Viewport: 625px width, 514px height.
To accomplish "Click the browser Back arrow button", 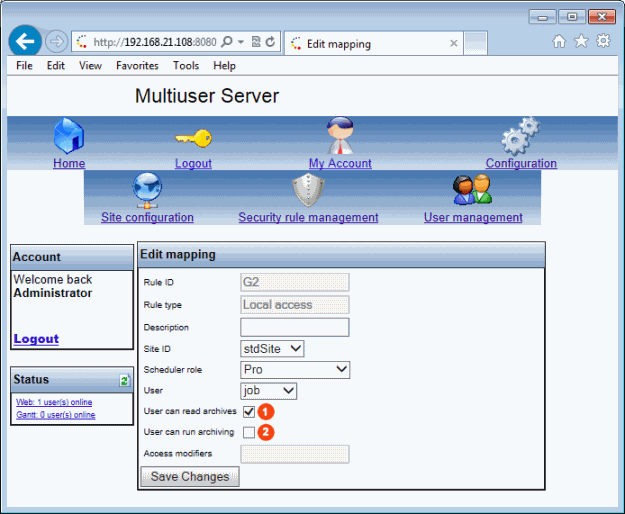I will (x=25, y=41).
